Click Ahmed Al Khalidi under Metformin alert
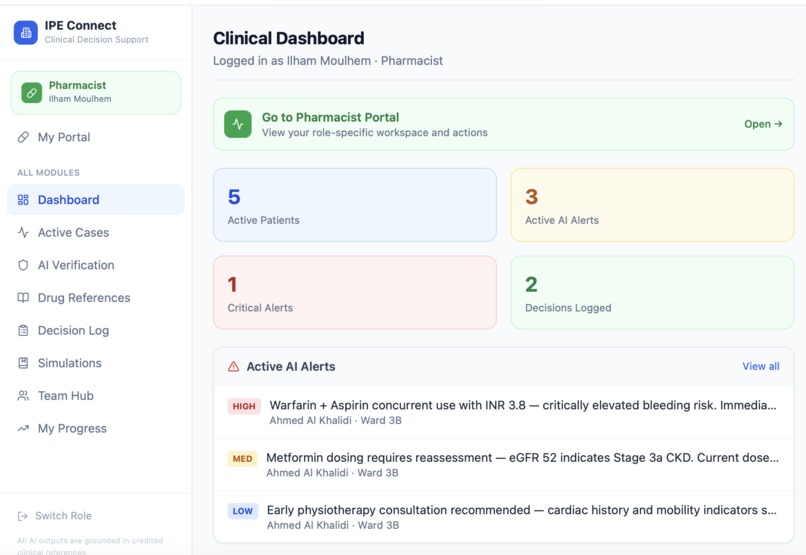The width and height of the screenshot is (806, 555). (307, 473)
